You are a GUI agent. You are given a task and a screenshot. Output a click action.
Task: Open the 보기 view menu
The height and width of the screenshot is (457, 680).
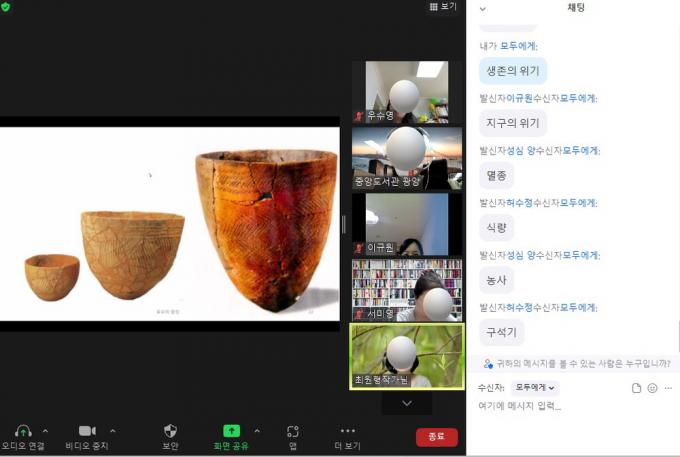pos(443,7)
